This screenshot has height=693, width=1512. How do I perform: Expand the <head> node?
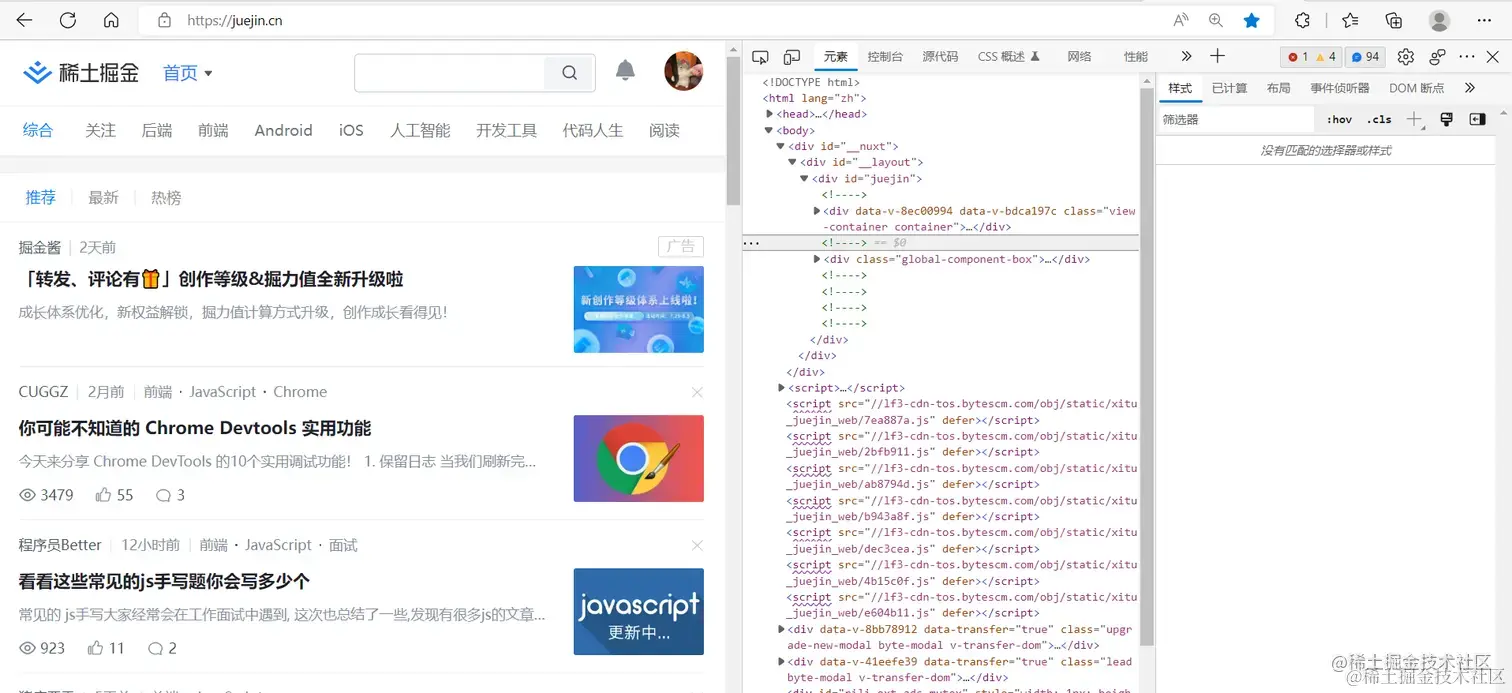(x=769, y=114)
